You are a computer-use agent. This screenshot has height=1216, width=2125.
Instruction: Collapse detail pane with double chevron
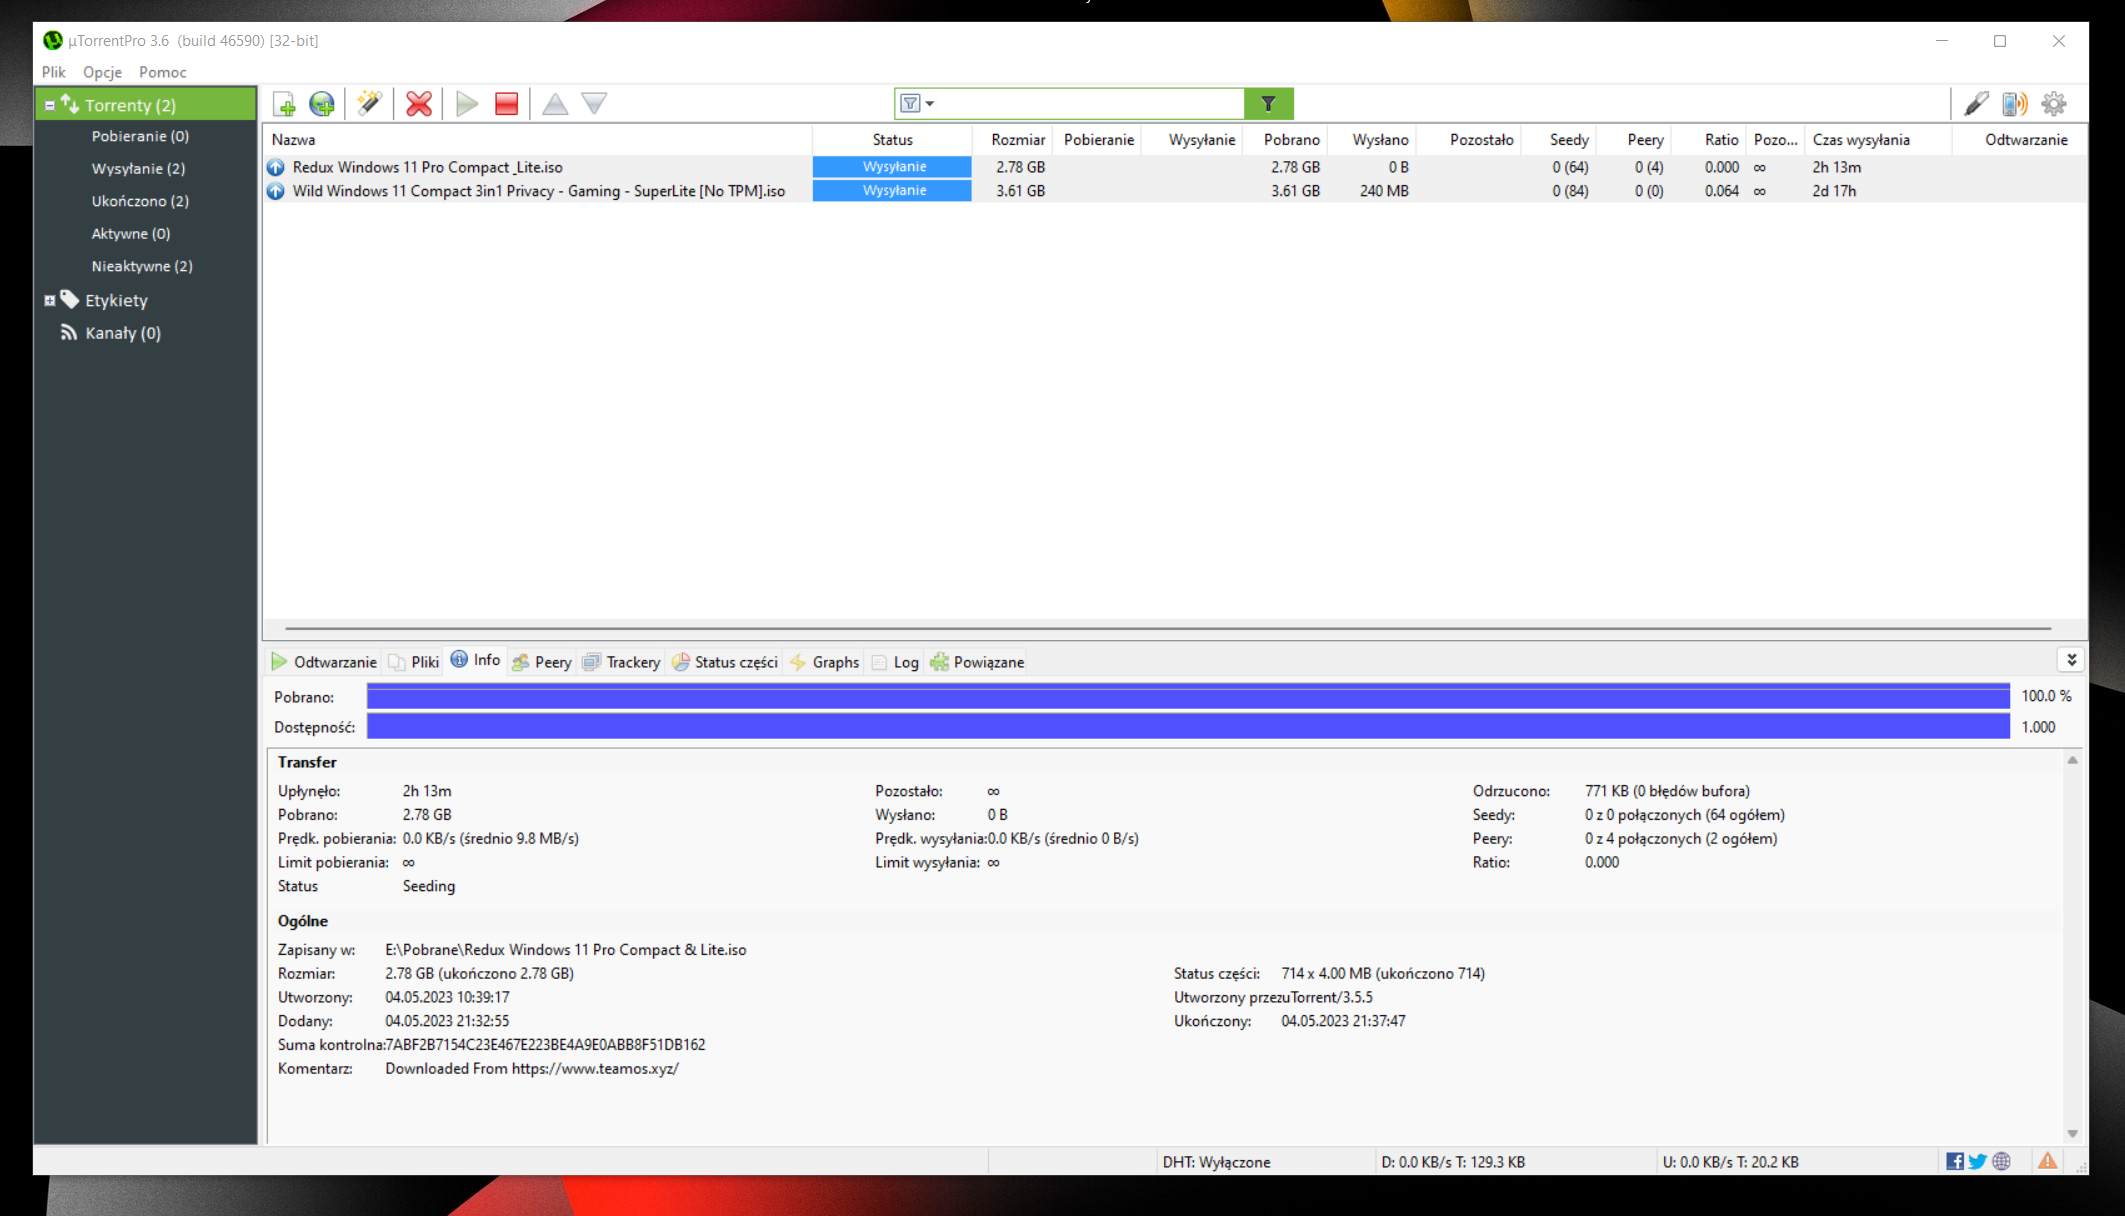pyautogui.click(x=2072, y=660)
